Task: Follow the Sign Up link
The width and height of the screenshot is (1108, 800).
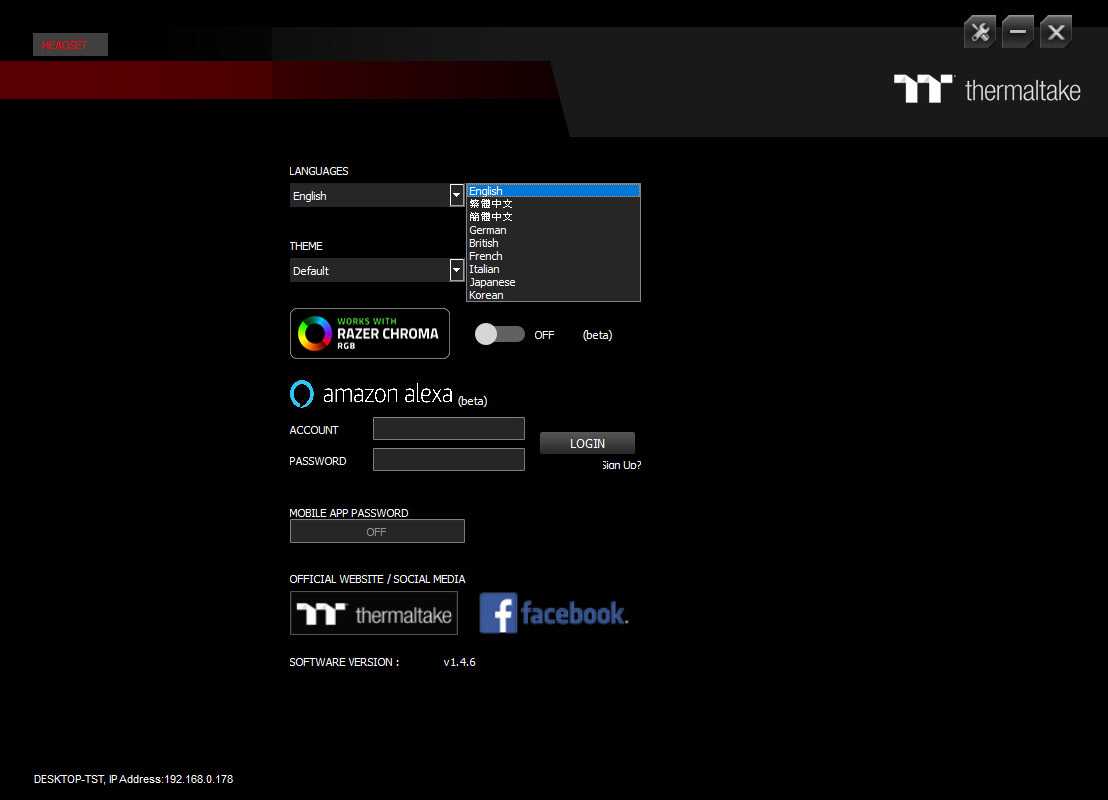Action: coord(621,465)
